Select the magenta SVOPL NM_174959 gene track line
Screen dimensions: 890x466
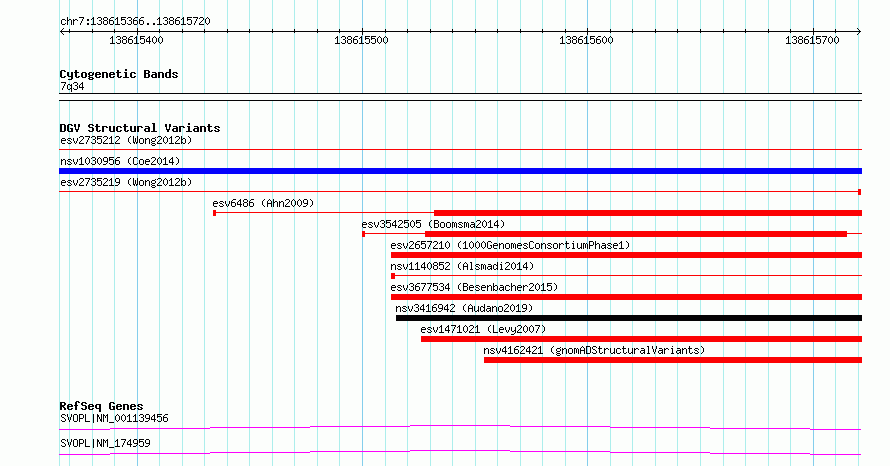(x=460, y=452)
